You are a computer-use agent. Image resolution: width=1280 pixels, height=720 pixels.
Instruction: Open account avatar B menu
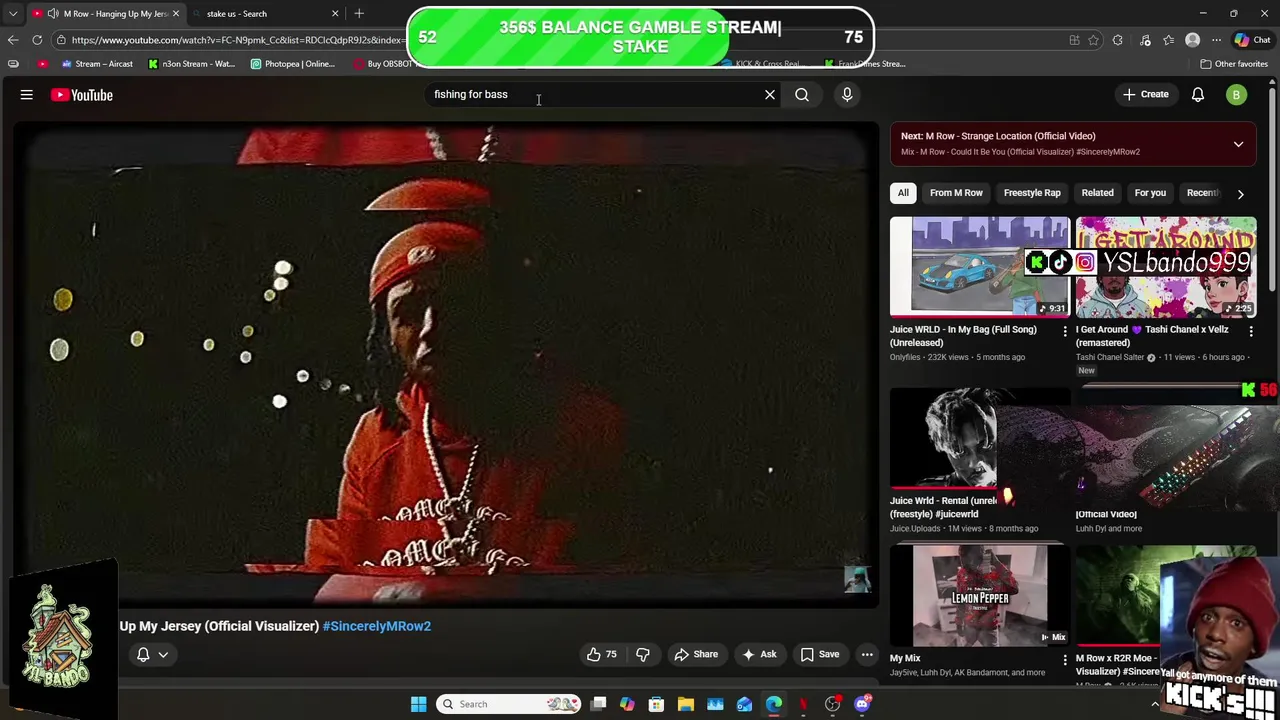coord(1237,95)
